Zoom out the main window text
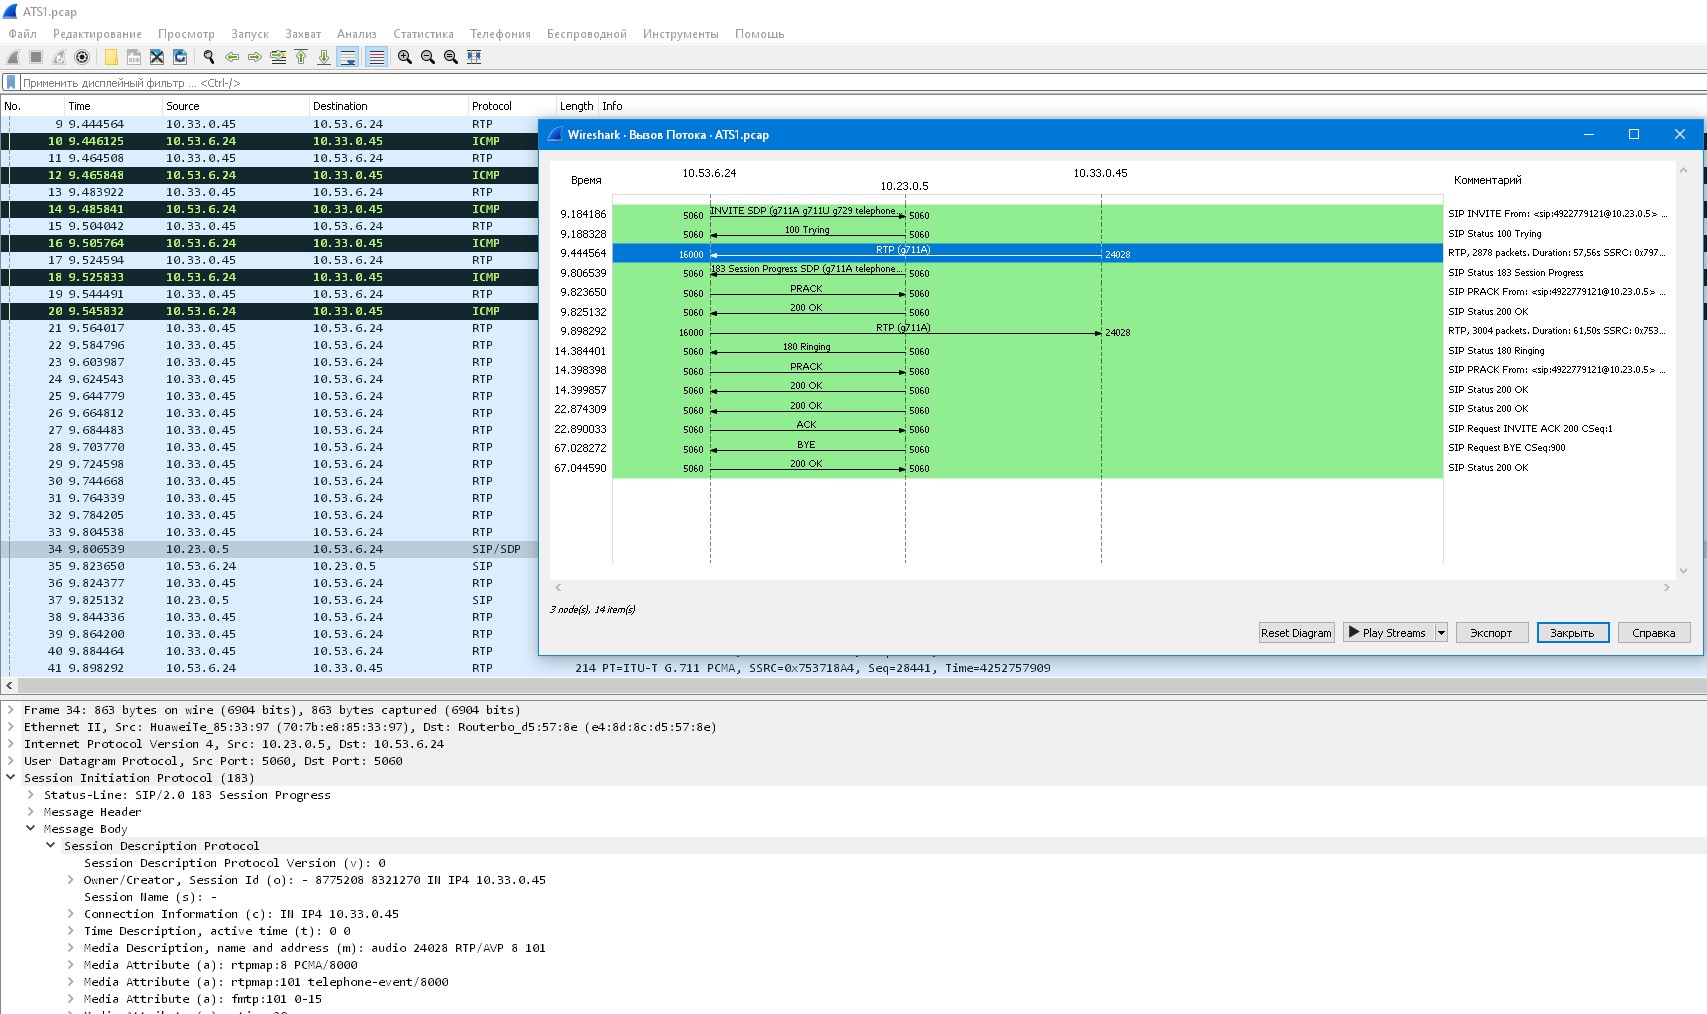The image size is (1707, 1014). (x=428, y=57)
